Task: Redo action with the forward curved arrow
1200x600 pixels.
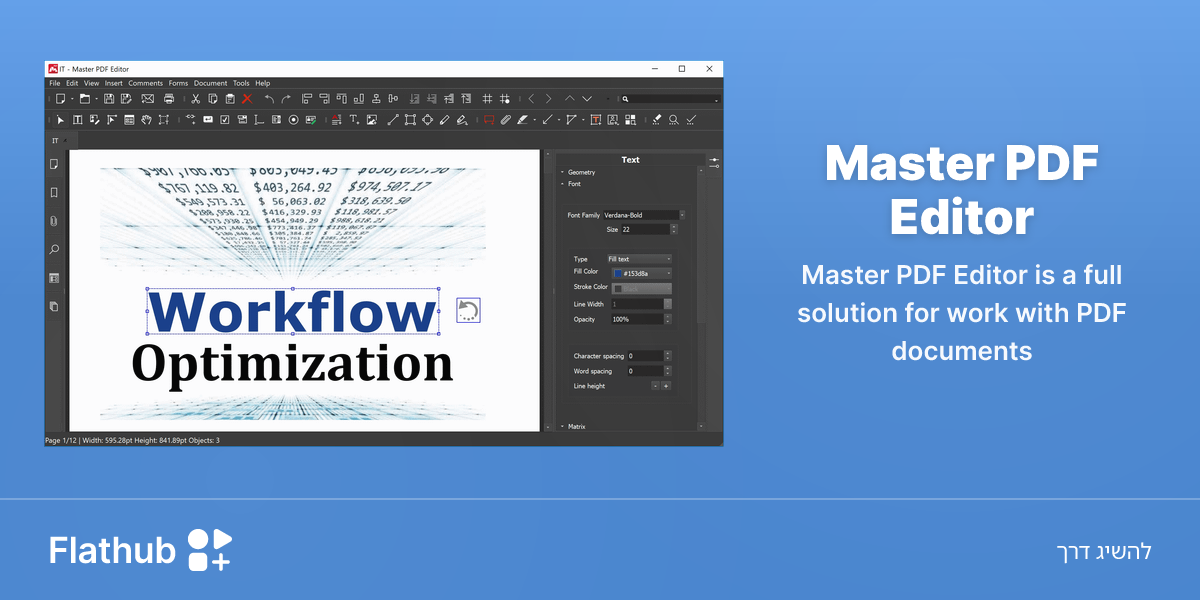Action: (286, 99)
